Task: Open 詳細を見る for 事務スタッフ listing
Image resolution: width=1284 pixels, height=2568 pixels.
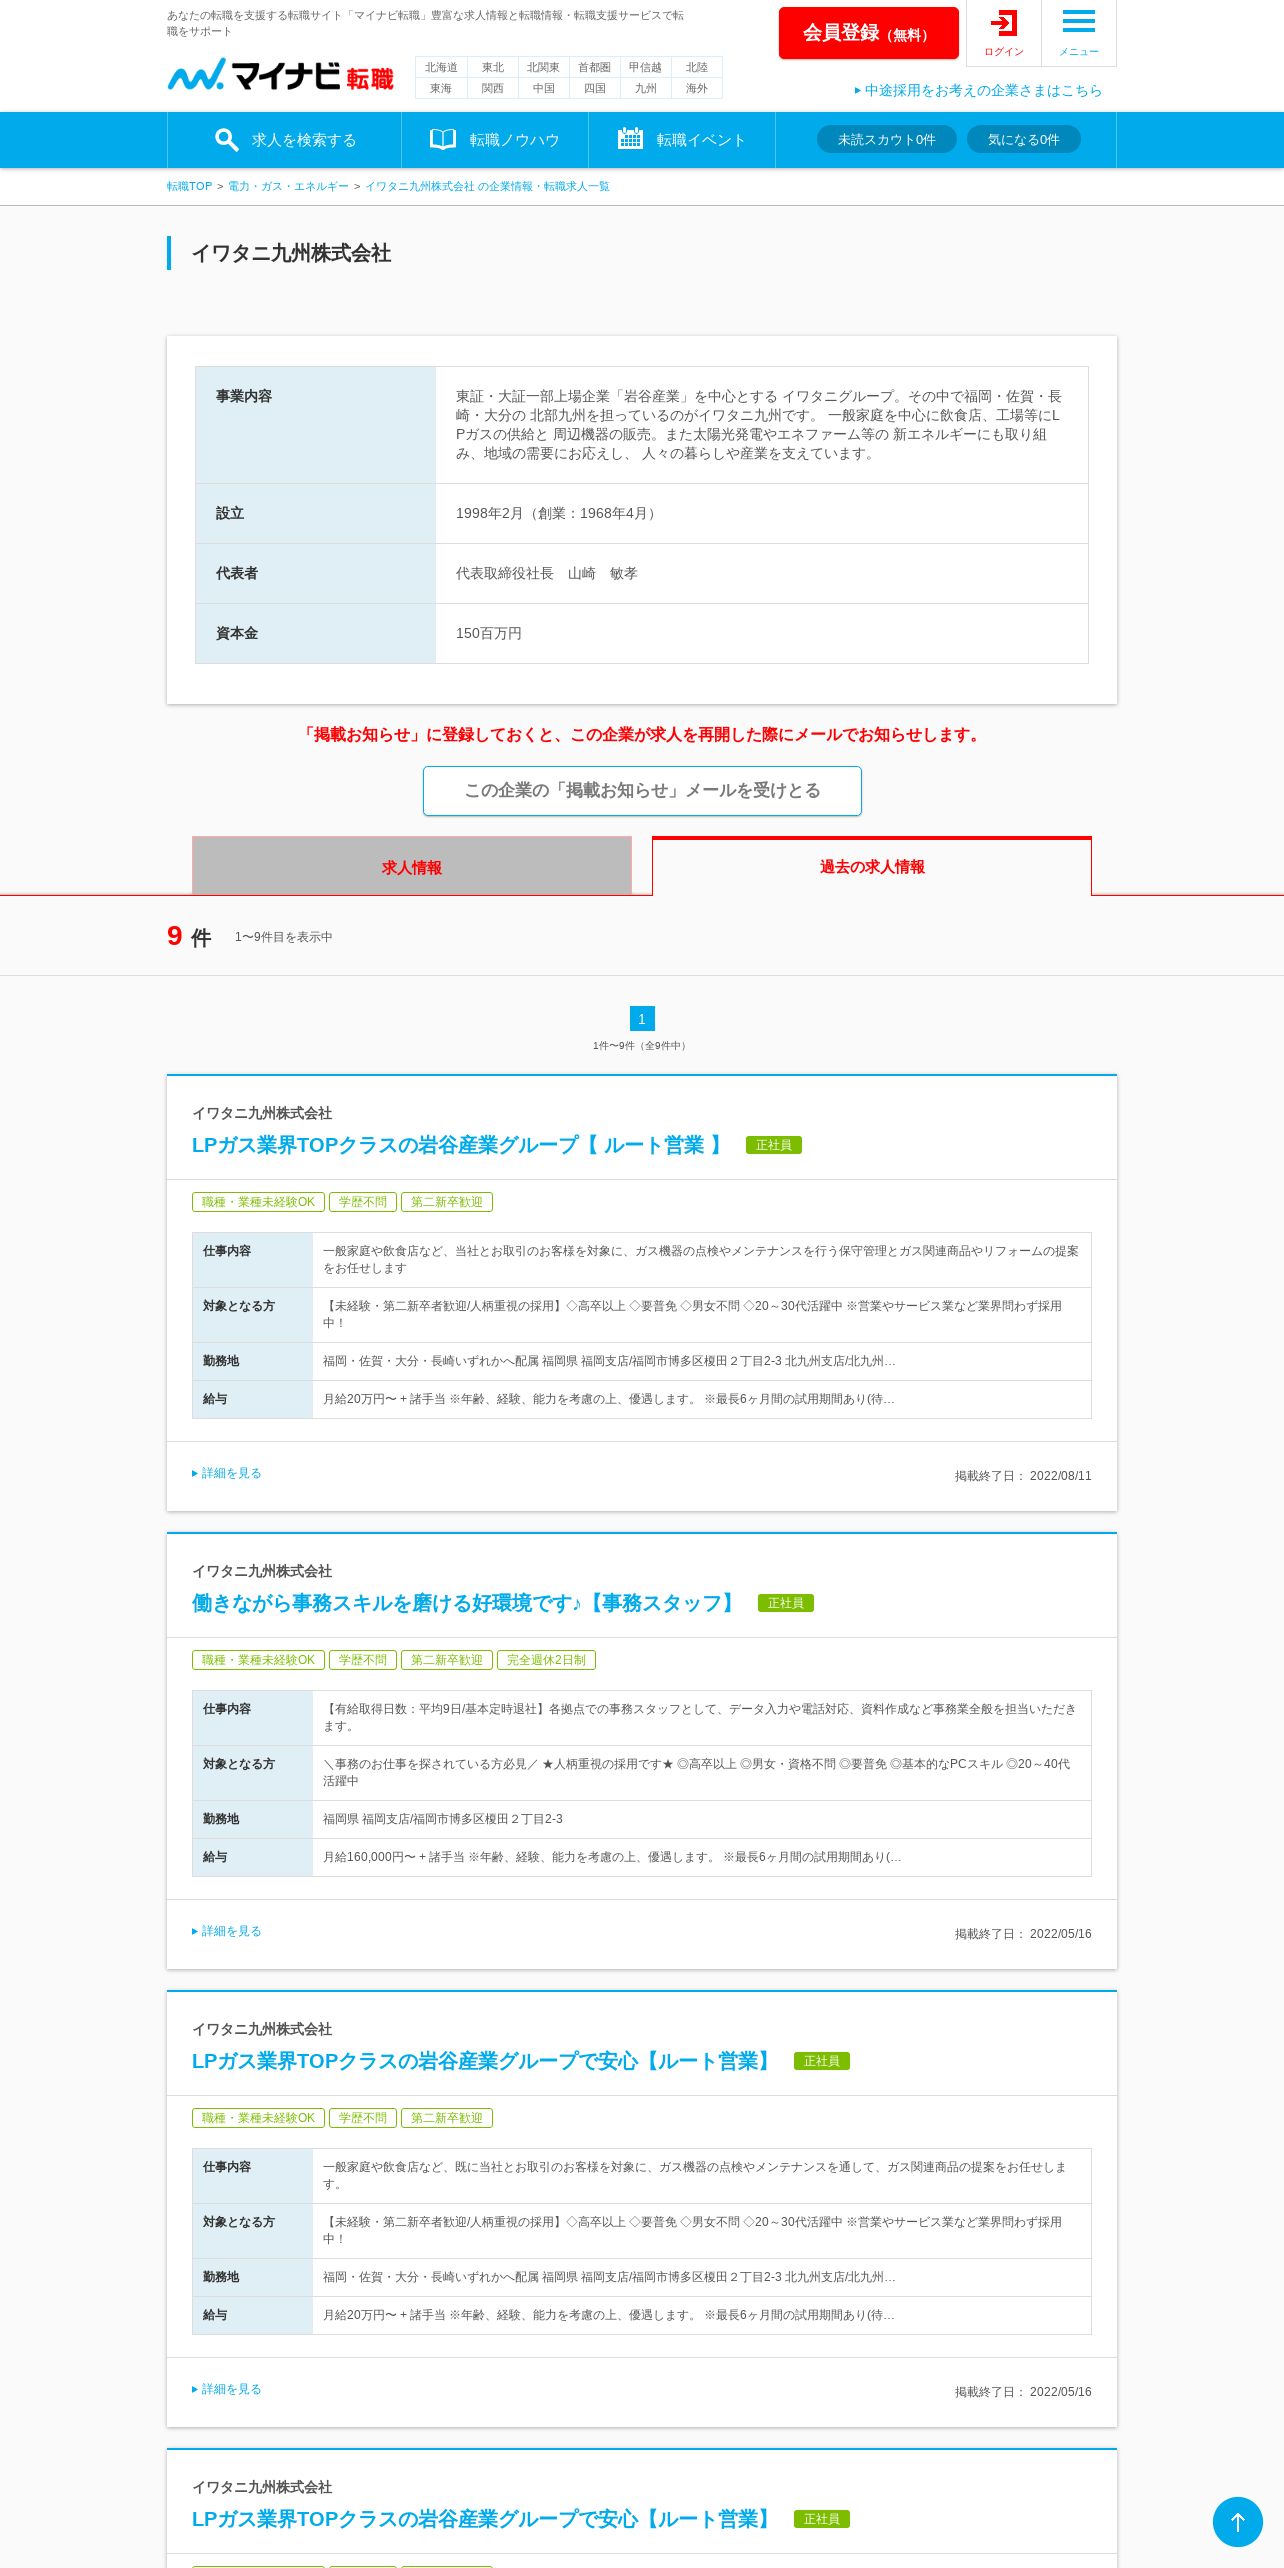Action: (227, 1932)
